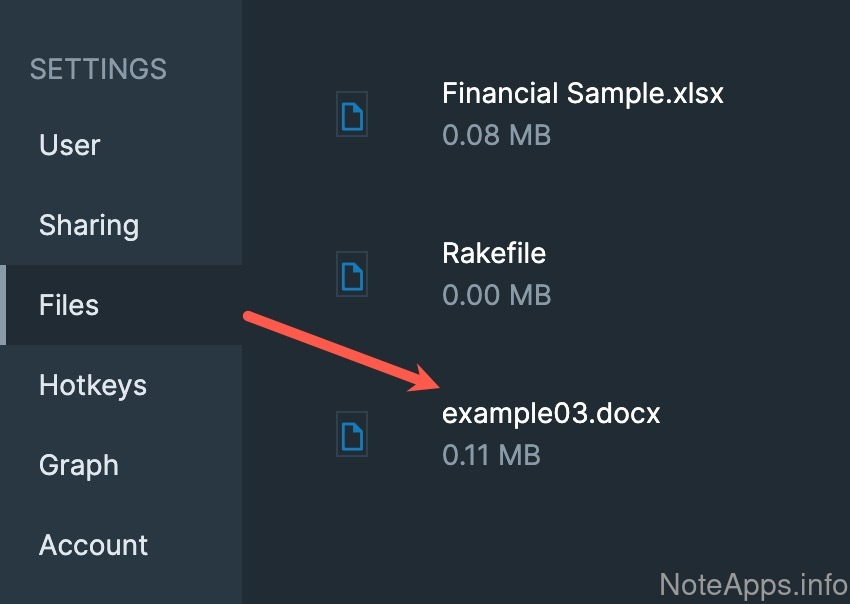Switch to Graph settings
The image size is (850, 604).
[x=79, y=465]
